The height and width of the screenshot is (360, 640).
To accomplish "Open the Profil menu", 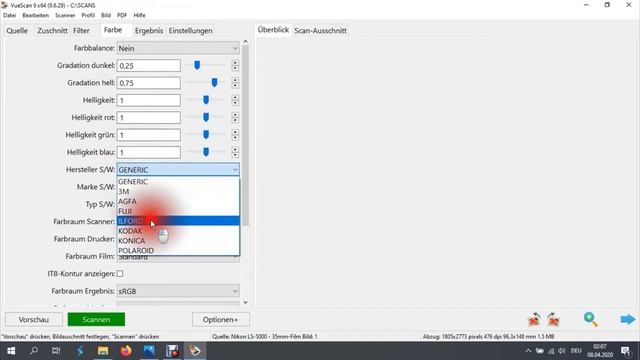I will (x=88, y=15).
